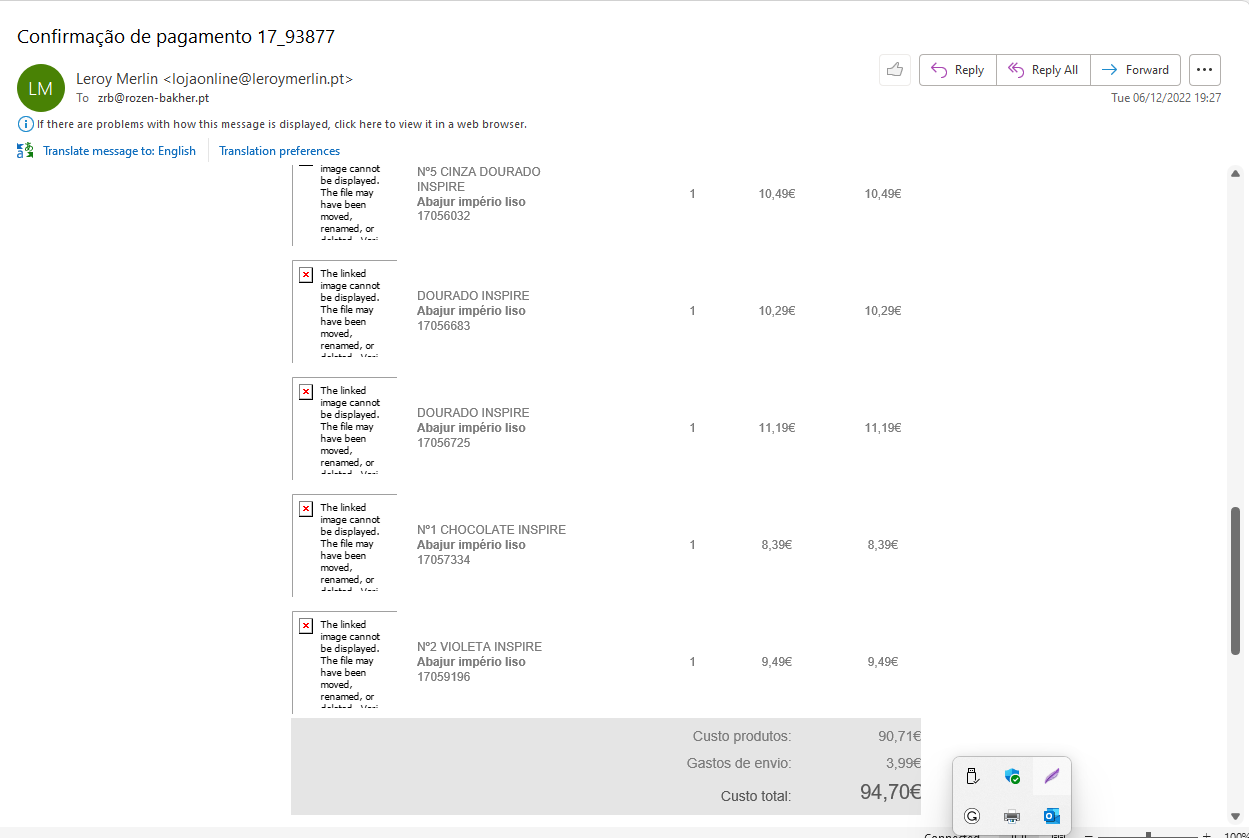Image resolution: width=1249 pixels, height=838 pixels.
Task: Select product code 17059196
Action: click(443, 677)
